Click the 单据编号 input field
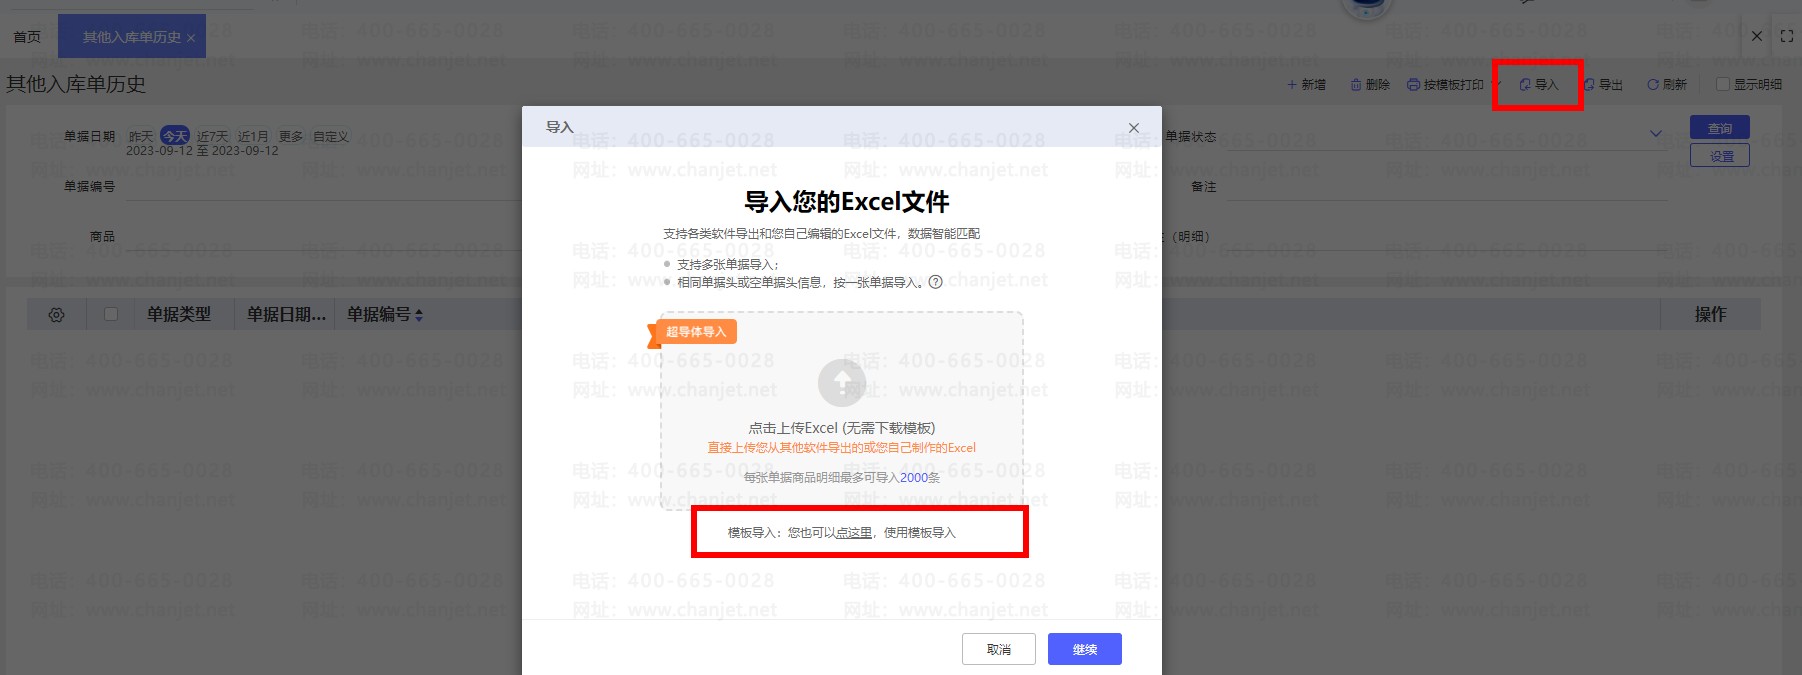Viewport: 1802px width, 675px height. tap(325, 187)
